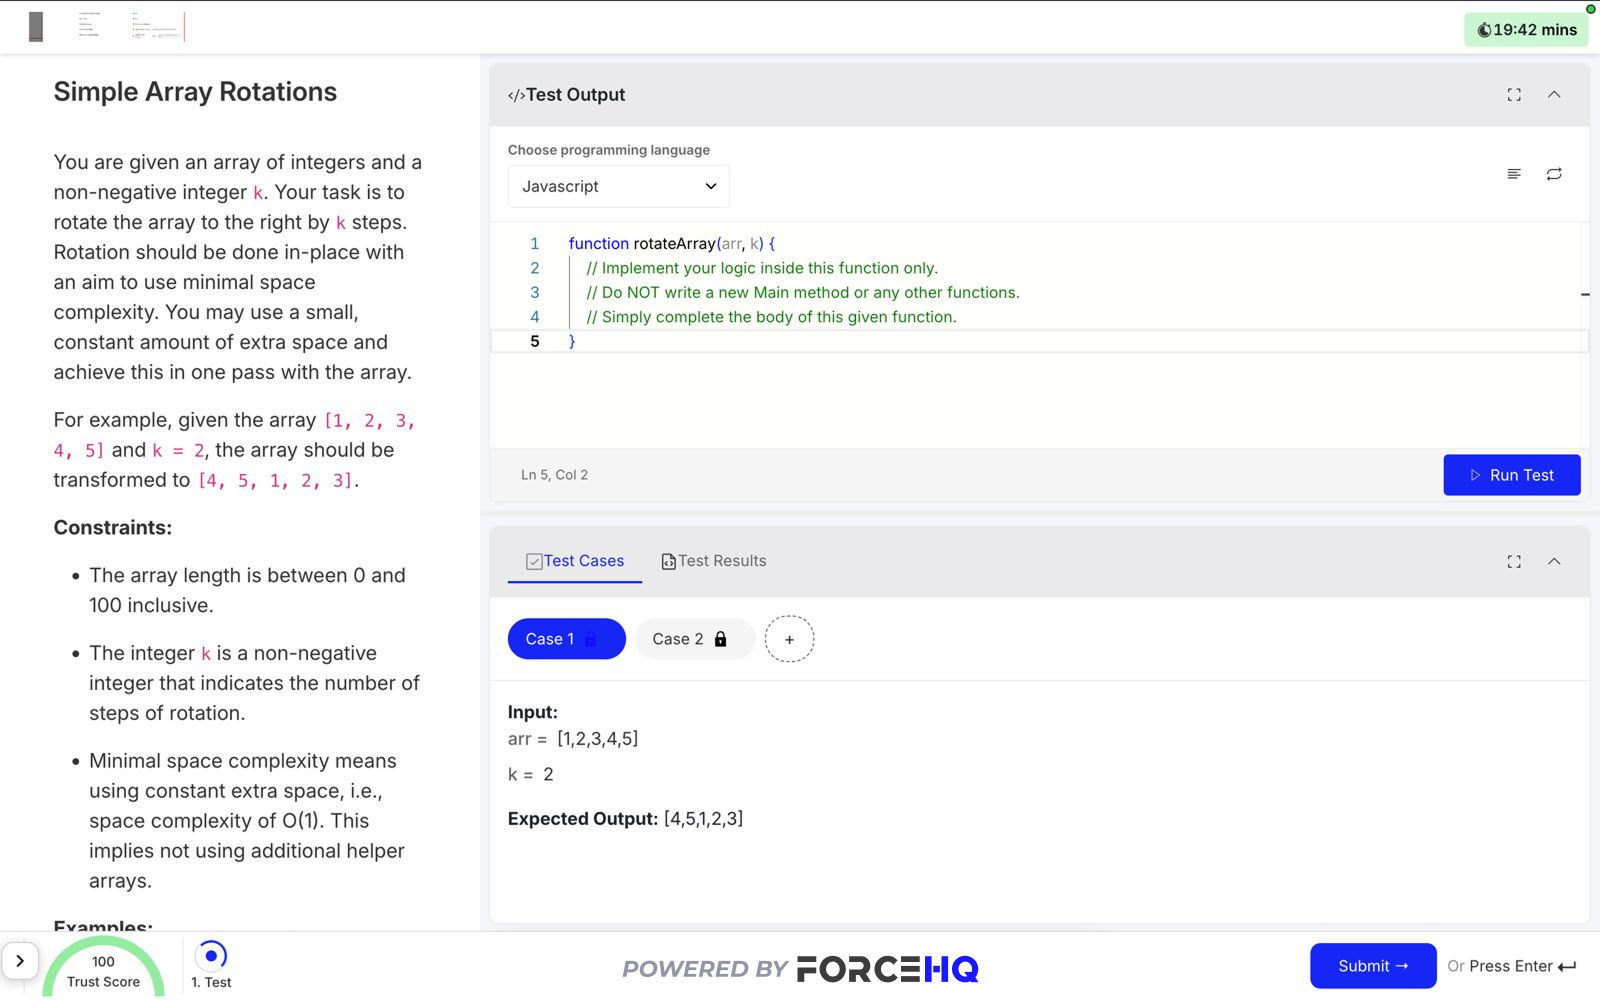
Task: Open the Javascript language dropdown
Action: [x=618, y=186]
